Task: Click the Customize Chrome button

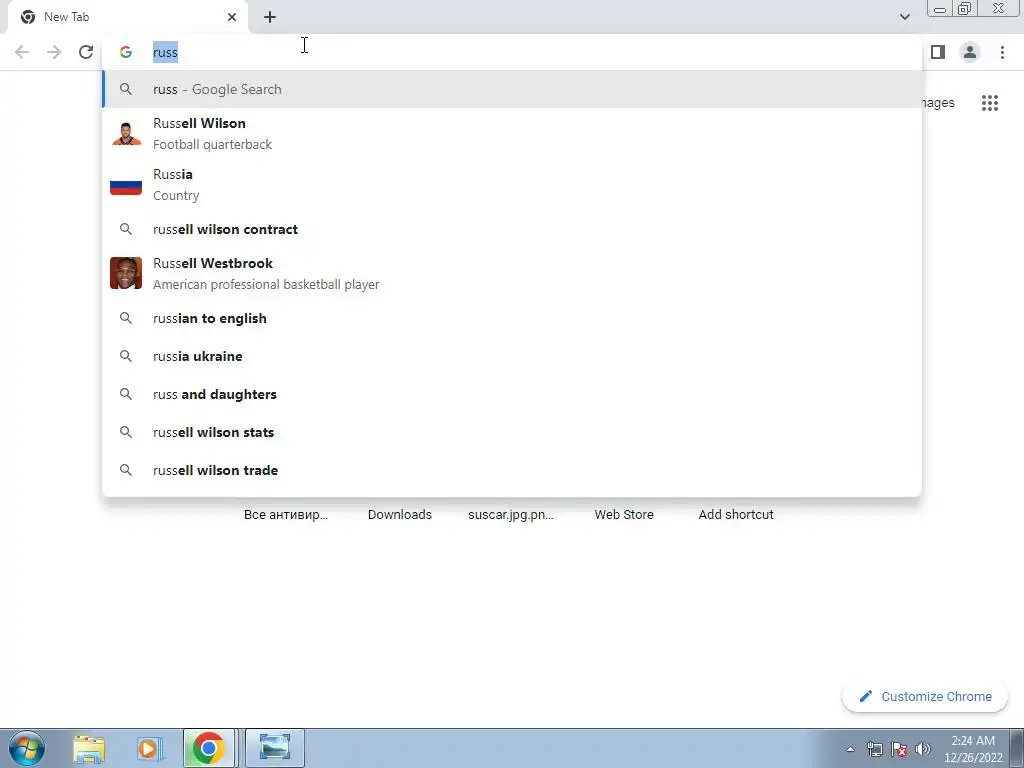Action: (x=925, y=696)
